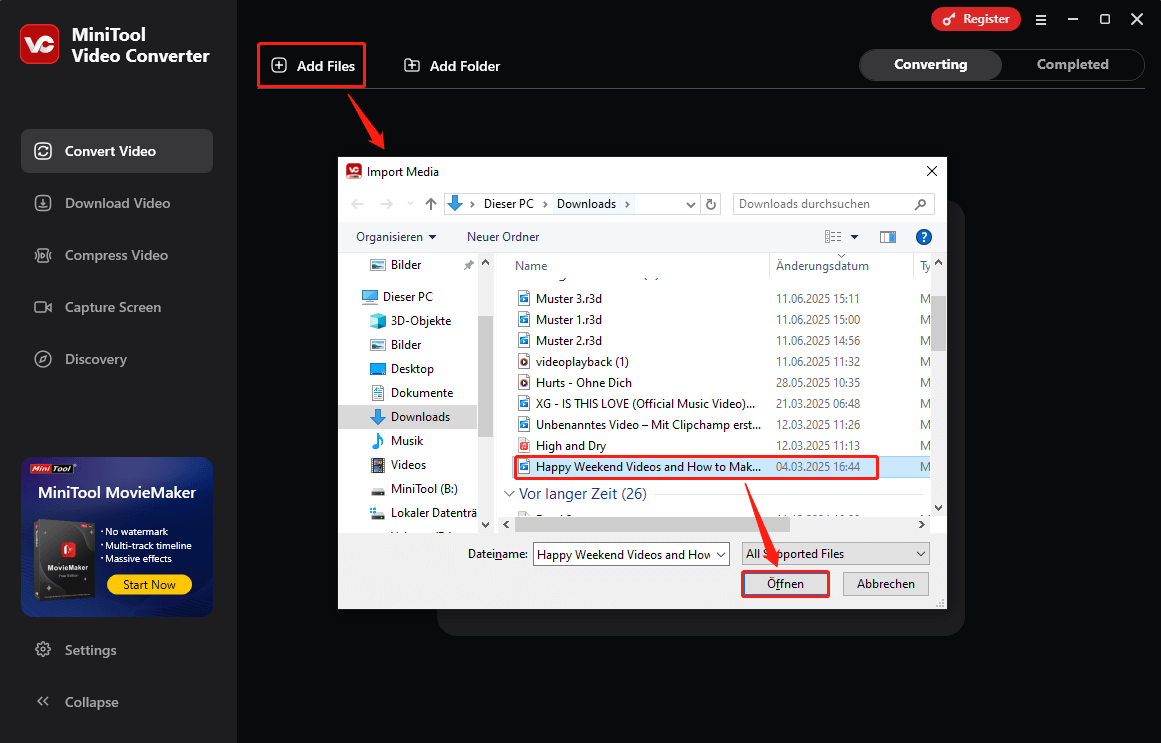The image size is (1161, 743).
Task: Select Convert Video in sidebar
Action: click(117, 151)
